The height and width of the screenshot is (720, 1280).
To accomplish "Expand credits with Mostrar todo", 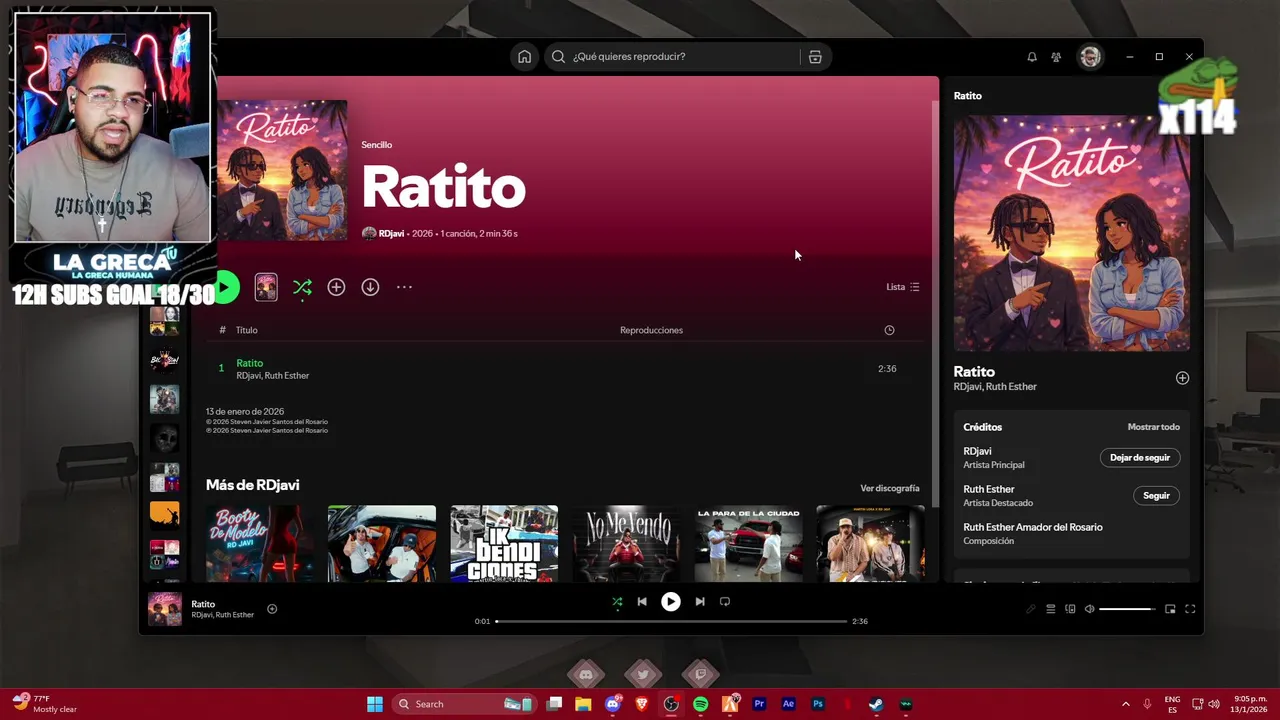I will tap(1154, 427).
